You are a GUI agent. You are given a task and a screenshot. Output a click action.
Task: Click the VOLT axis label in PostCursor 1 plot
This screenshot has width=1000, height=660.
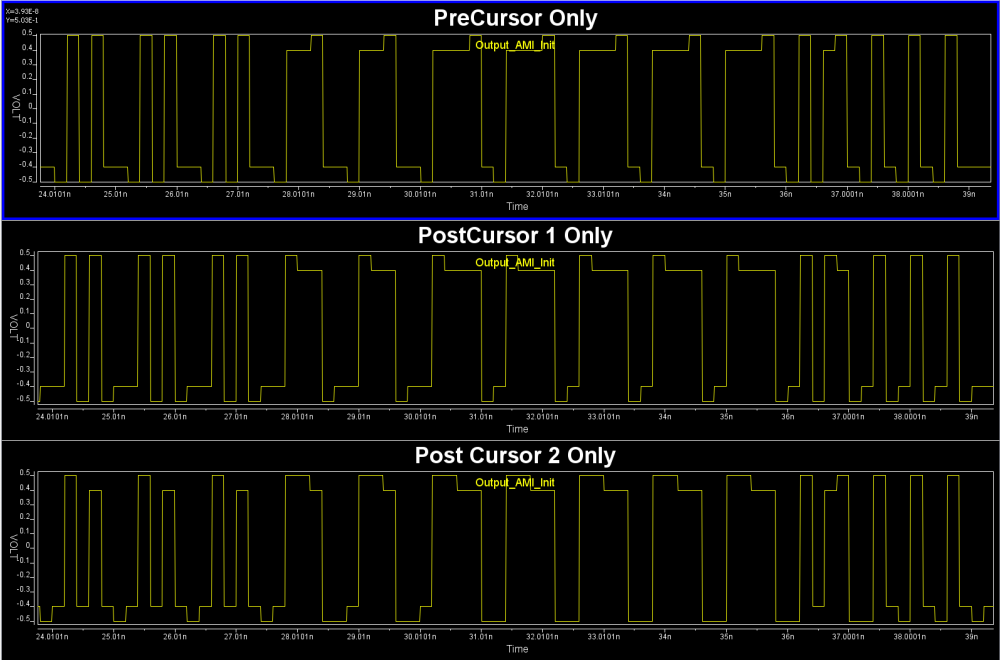(x=15, y=328)
